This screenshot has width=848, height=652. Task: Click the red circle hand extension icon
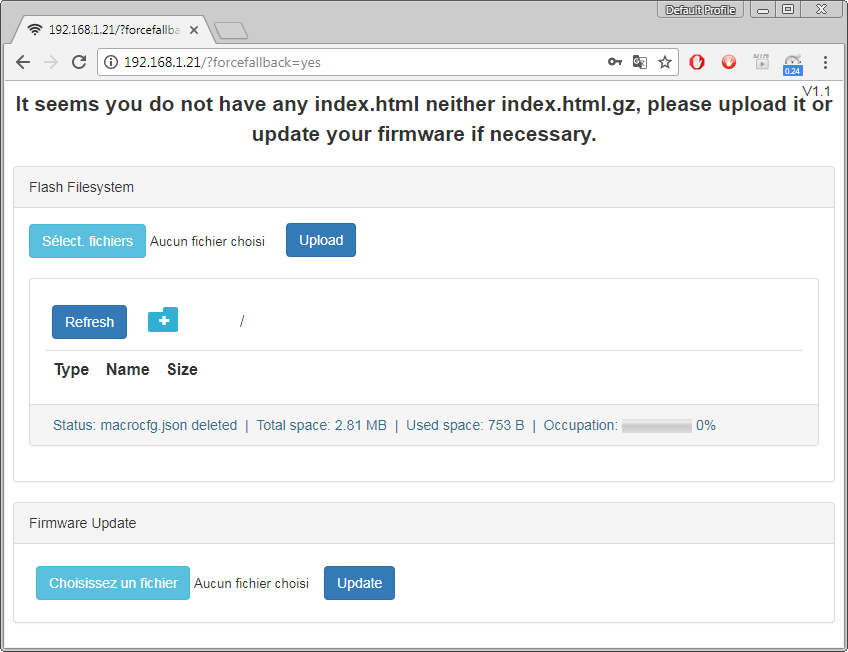[729, 62]
